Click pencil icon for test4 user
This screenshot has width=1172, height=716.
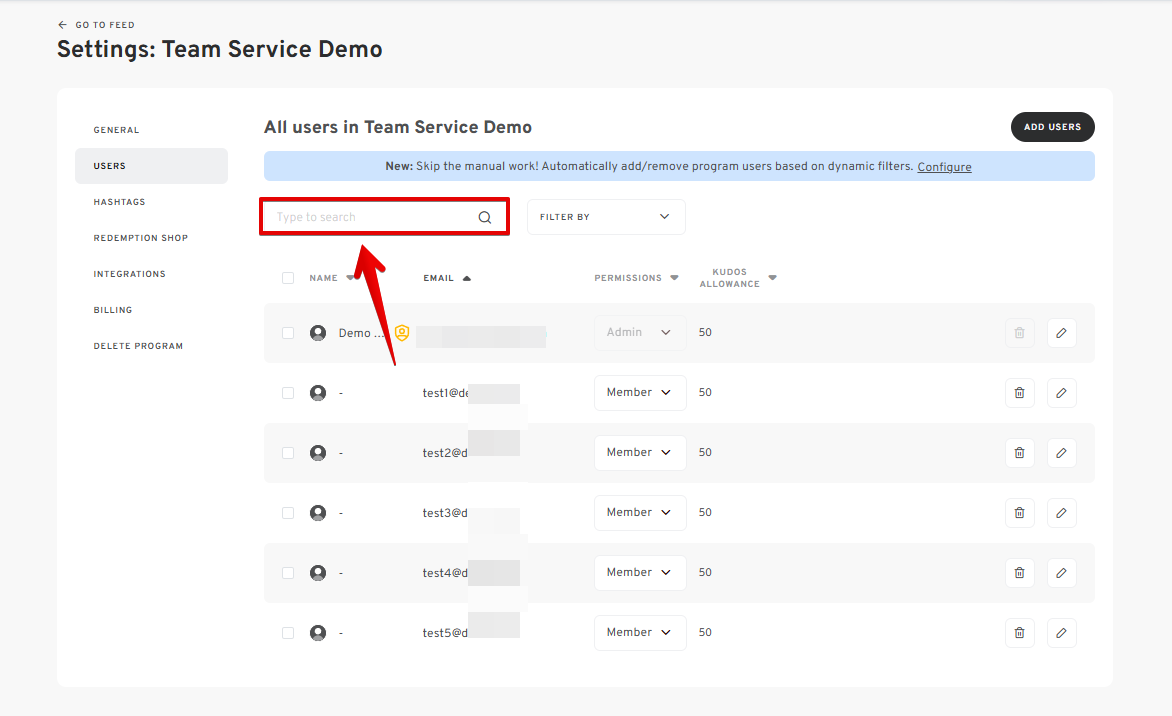pos(1061,573)
